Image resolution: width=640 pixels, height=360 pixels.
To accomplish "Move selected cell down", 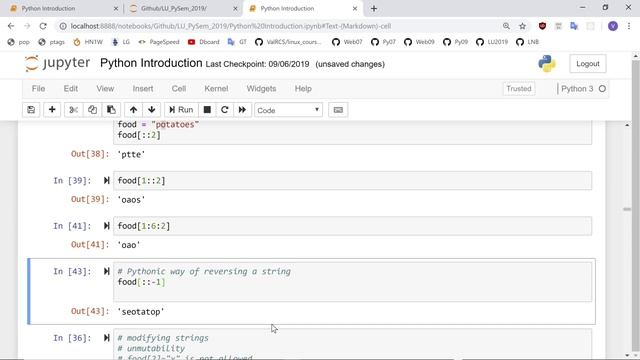I will pos(151,110).
